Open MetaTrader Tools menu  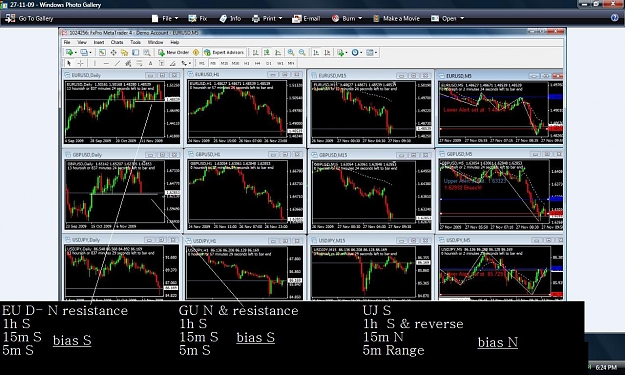pos(136,42)
